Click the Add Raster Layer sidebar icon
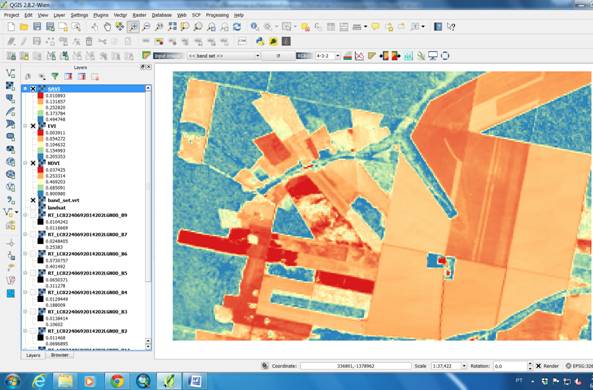Screen dimensions: 593x390 [x=11, y=86]
